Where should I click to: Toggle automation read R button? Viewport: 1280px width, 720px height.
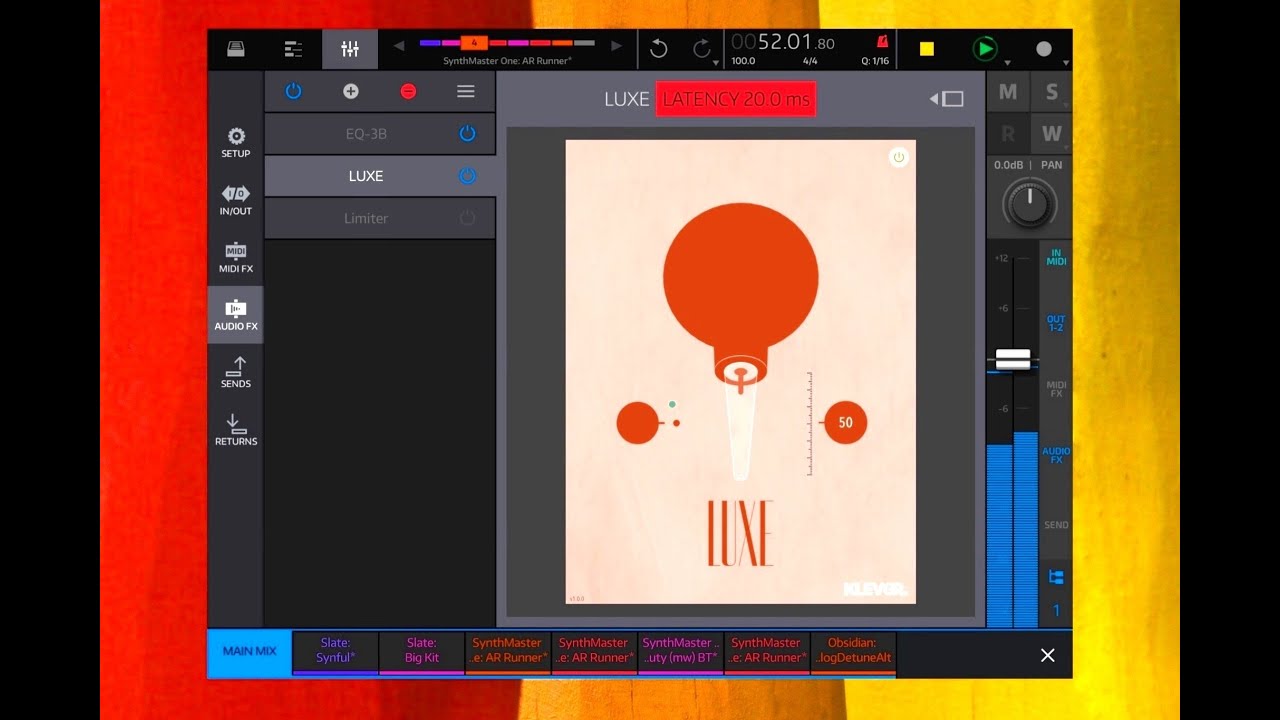1008,134
